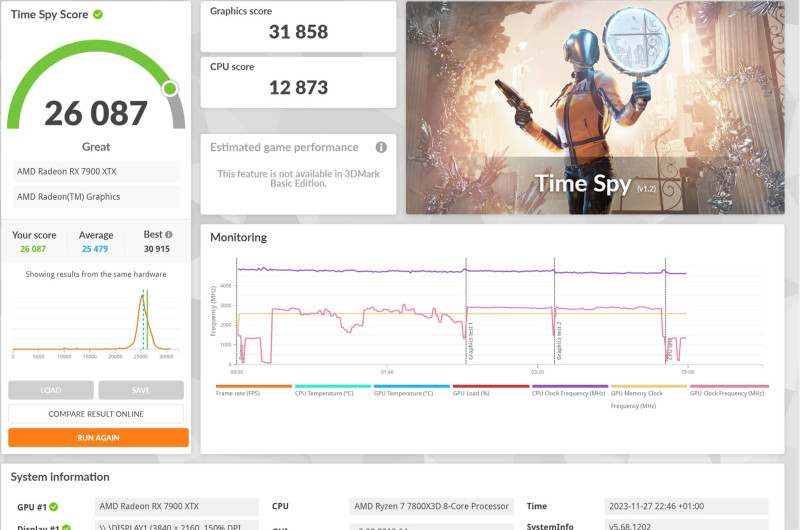This screenshot has width=800, height=530.
Task: Click the AMD Radeon RX 7900 XTX field under Great
Action: coord(96,171)
